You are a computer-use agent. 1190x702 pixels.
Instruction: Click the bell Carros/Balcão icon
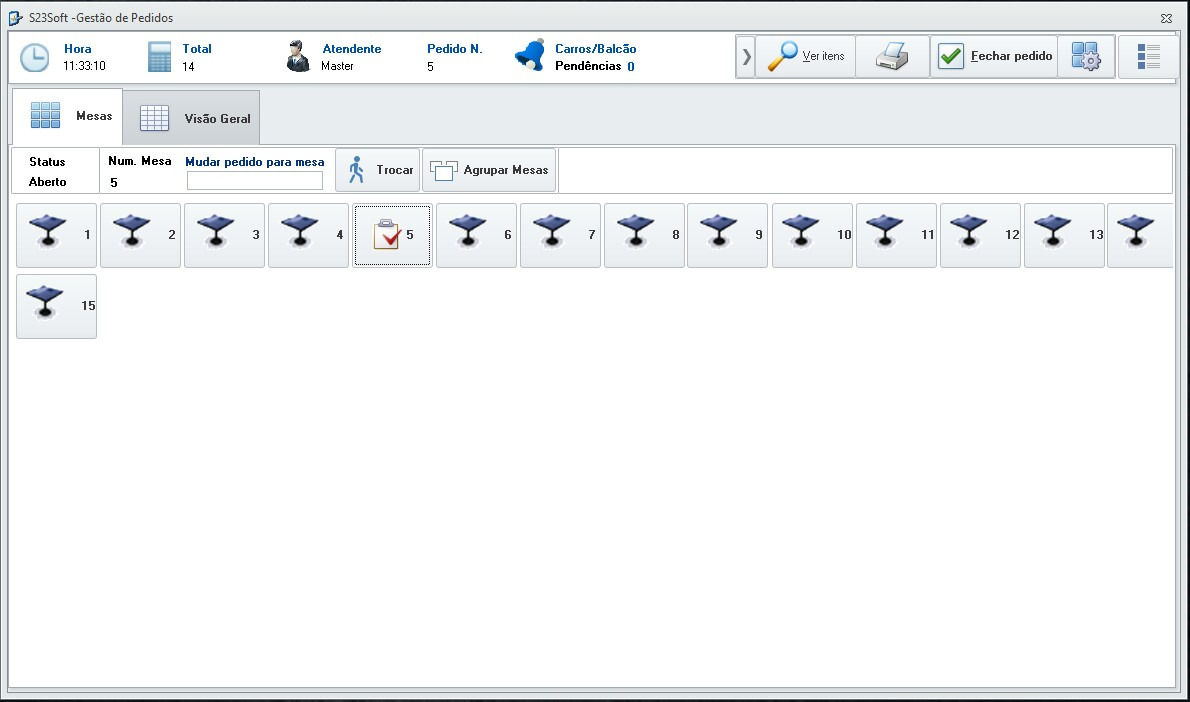[x=530, y=56]
